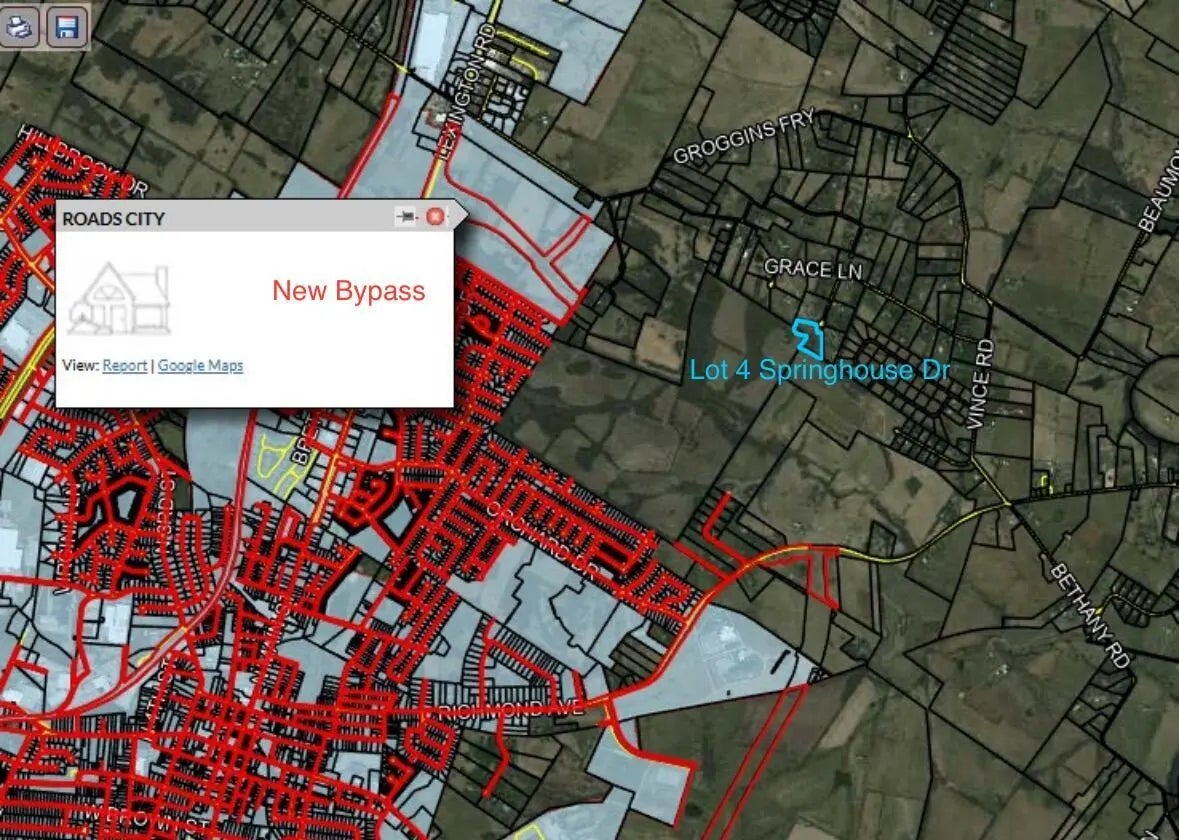Click the ROADS CITY popup title
Screen dimensions: 1179x840
[114, 218]
